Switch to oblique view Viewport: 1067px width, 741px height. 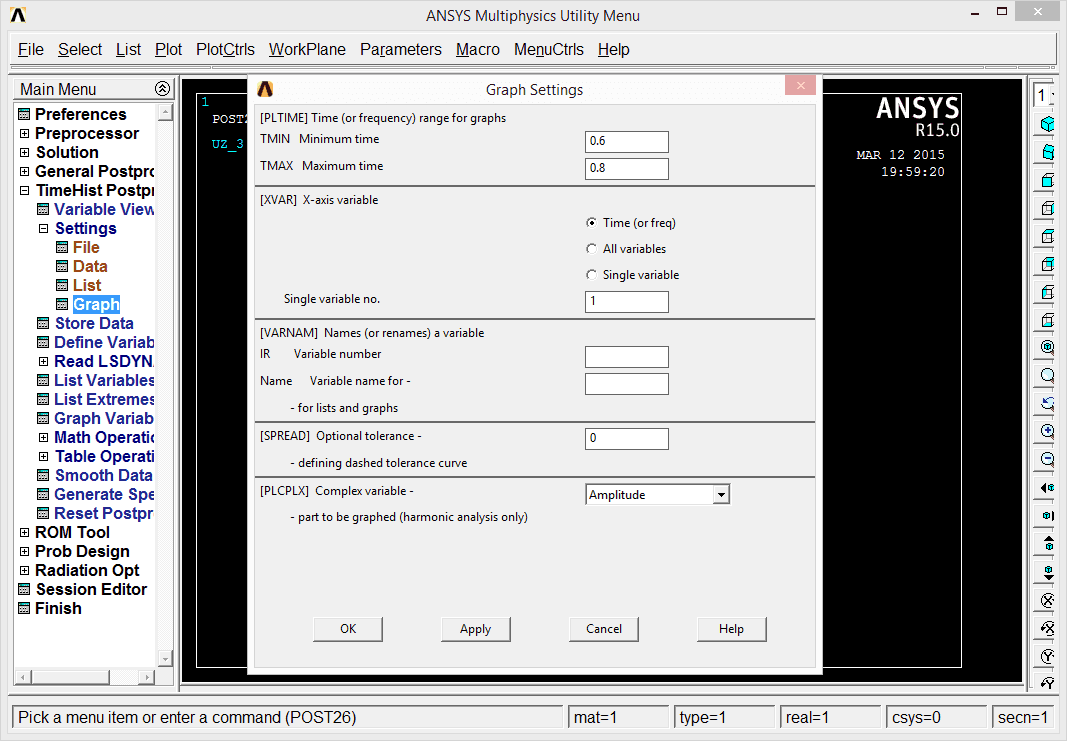pyautogui.click(x=1047, y=152)
